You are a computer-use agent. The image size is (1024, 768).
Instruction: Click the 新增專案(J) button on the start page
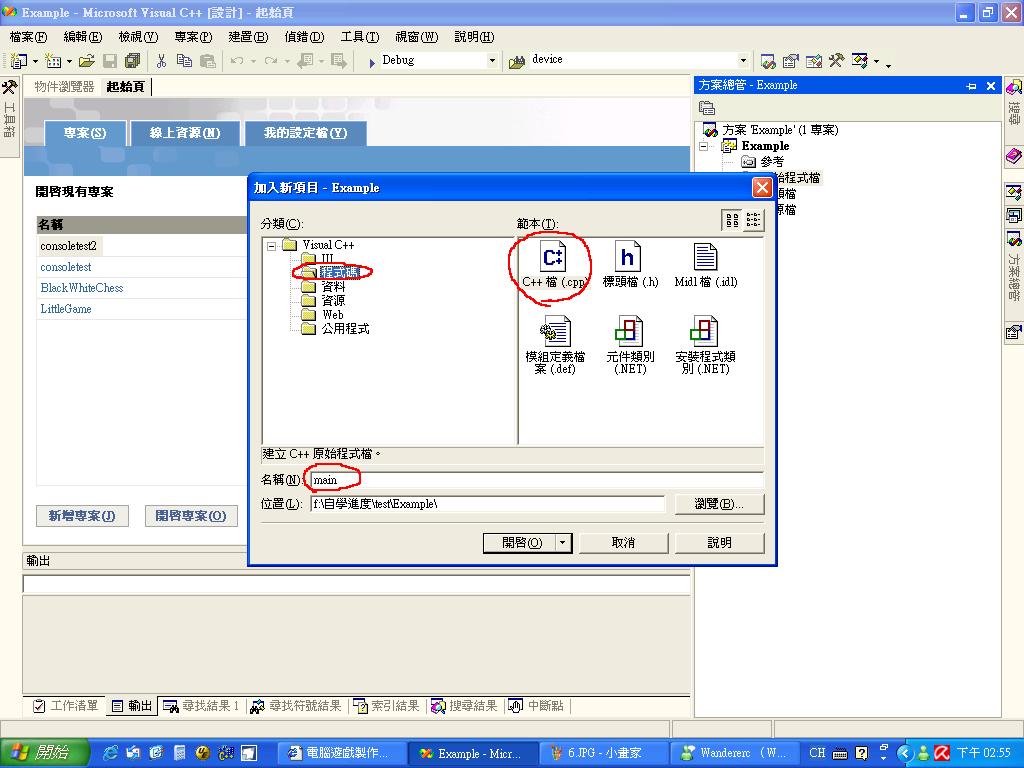(x=82, y=516)
